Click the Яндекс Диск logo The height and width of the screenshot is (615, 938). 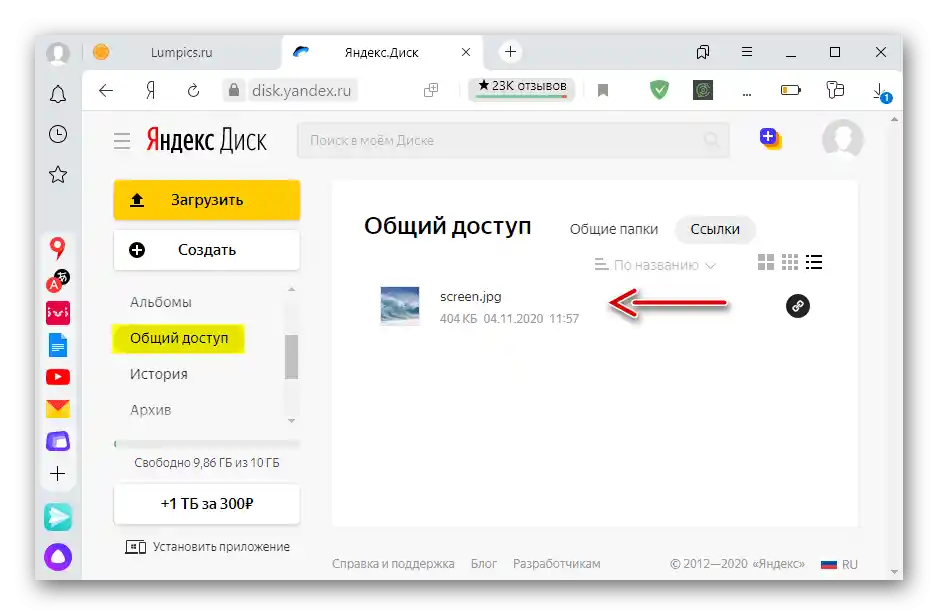tap(206, 140)
